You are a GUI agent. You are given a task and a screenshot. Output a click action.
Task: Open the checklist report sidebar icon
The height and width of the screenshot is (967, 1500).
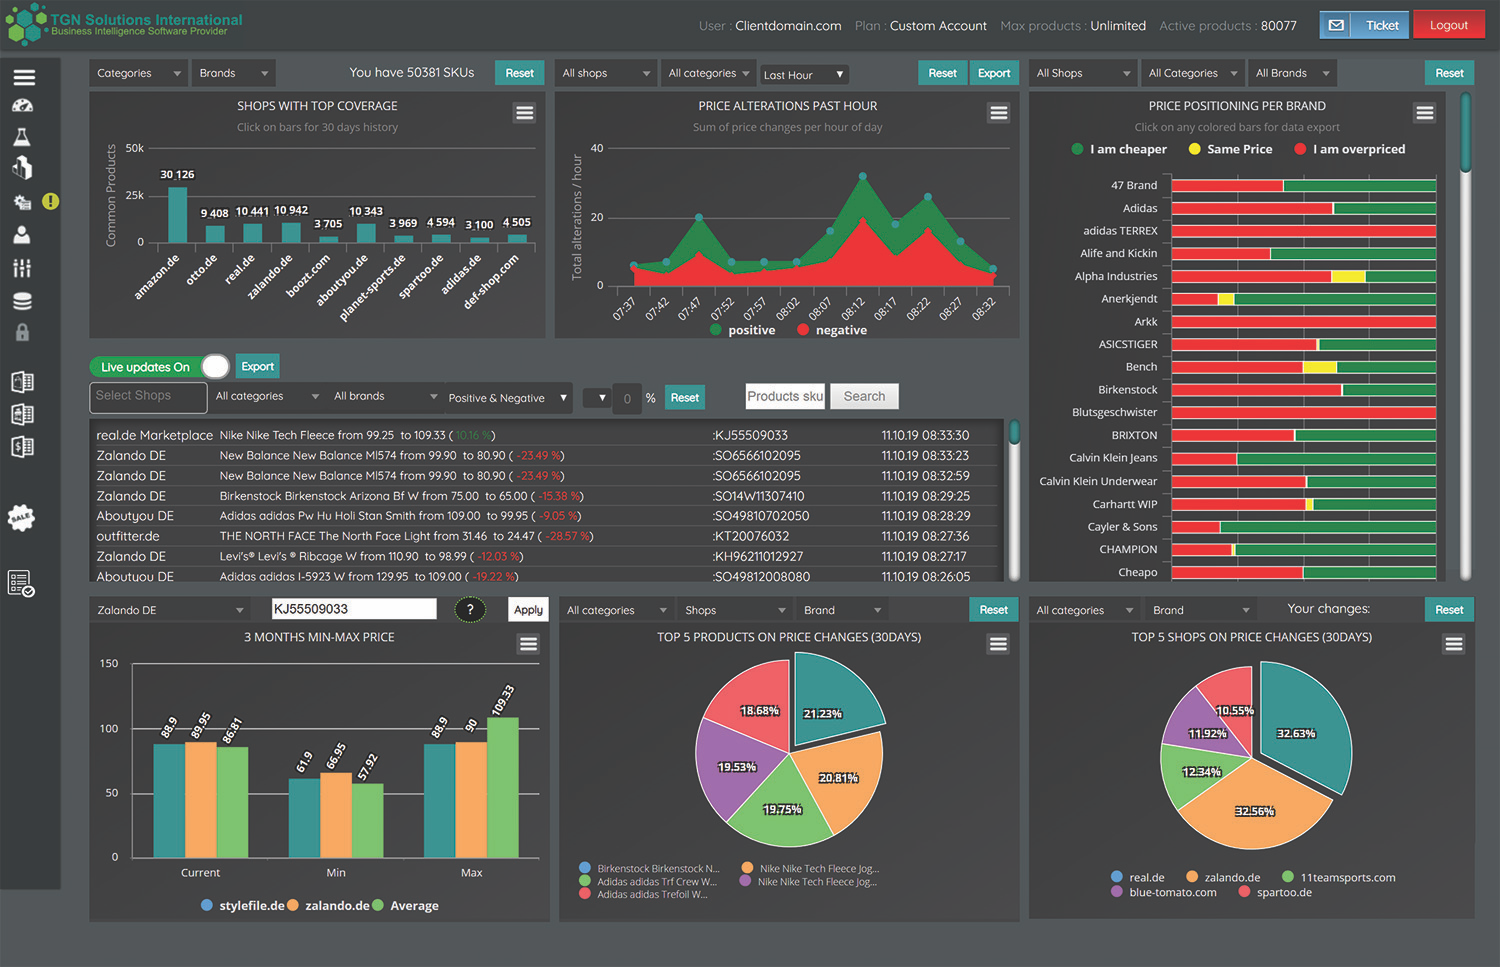(x=21, y=583)
